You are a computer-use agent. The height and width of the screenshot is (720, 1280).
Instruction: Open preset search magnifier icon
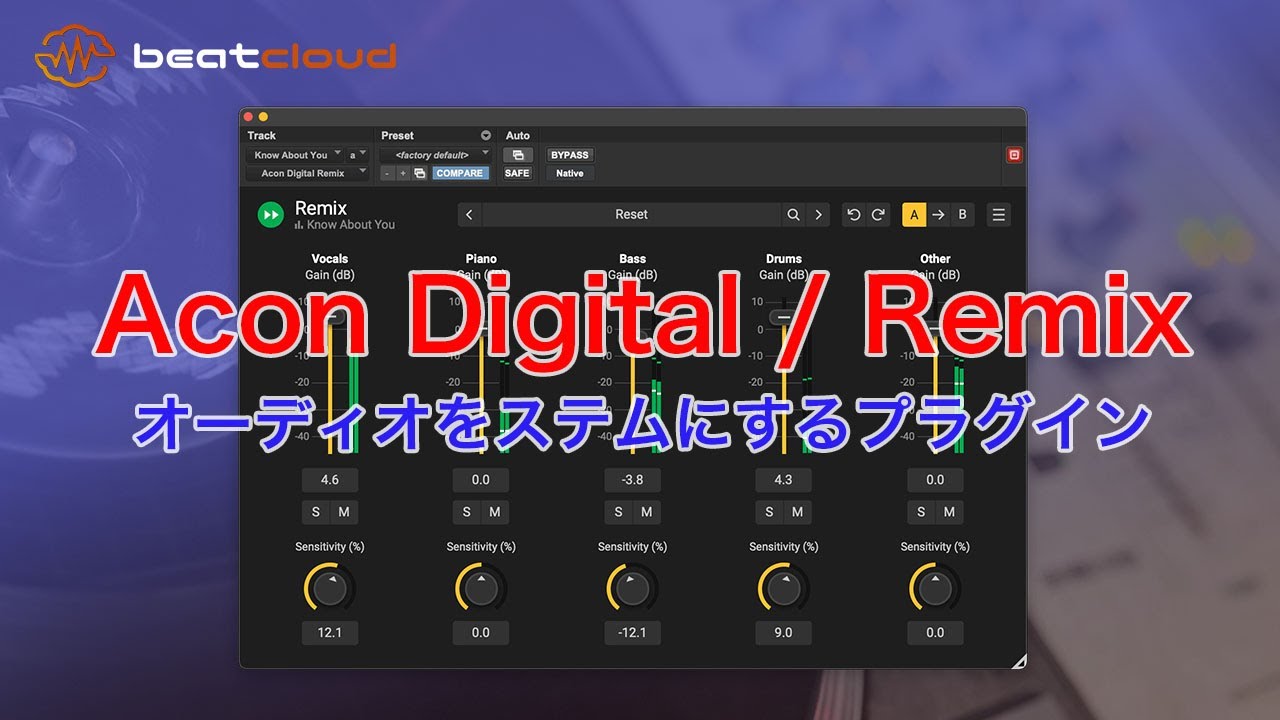point(793,214)
